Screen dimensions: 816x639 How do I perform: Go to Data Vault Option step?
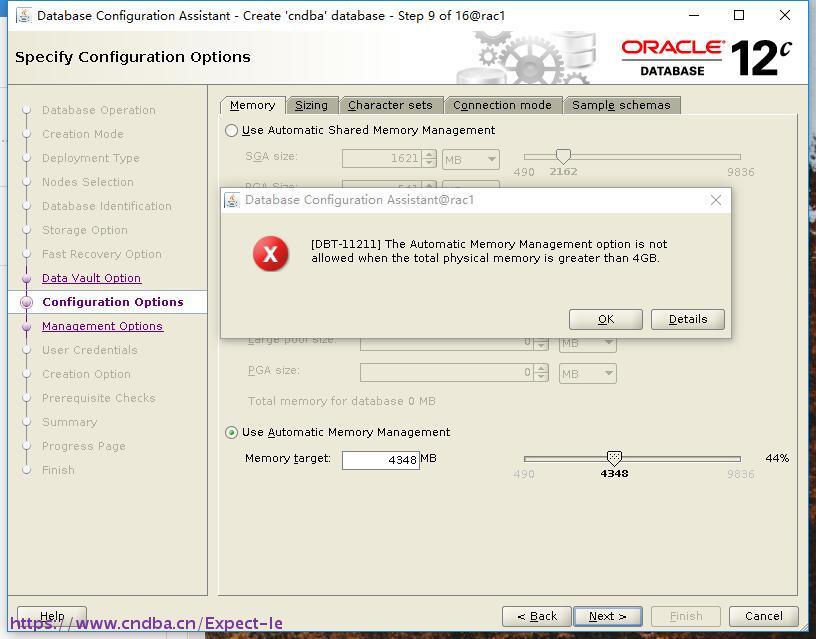tap(91, 278)
